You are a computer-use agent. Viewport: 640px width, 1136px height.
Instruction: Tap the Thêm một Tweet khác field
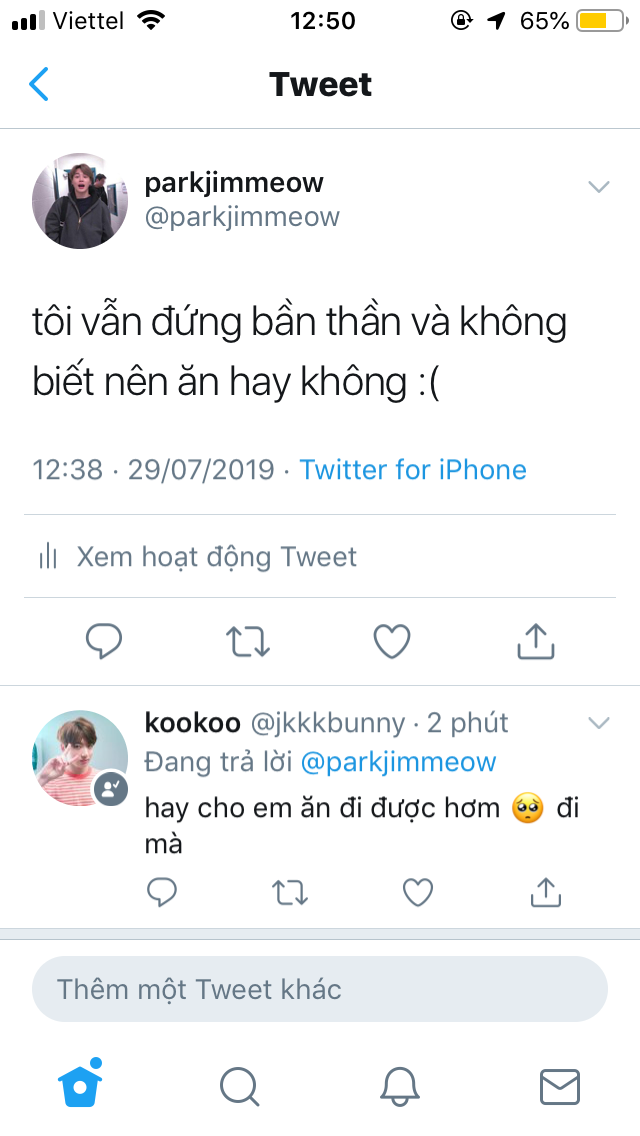pyautogui.click(x=320, y=989)
